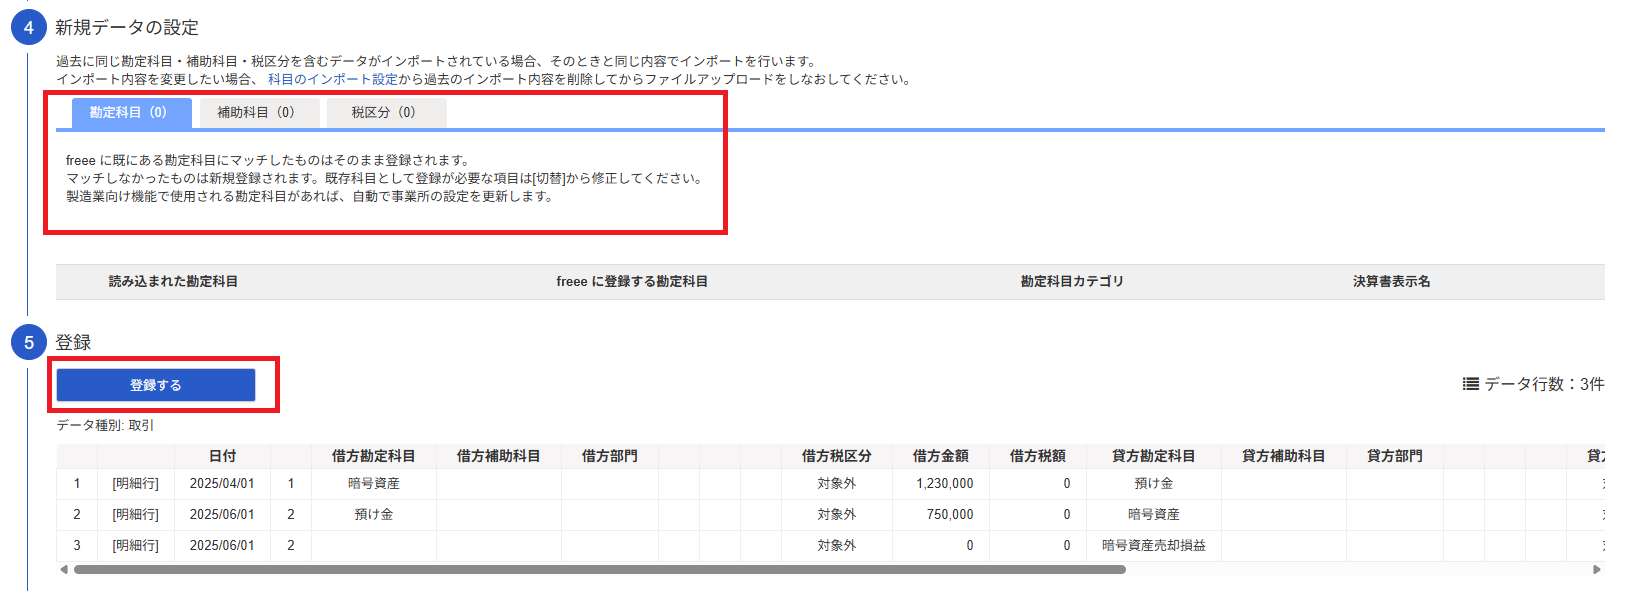Image resolution: width=1631 pixels, height=591 pixels.
Task: Click the debit 暗号資産 cell in row 1
Action: coord(373,484)
